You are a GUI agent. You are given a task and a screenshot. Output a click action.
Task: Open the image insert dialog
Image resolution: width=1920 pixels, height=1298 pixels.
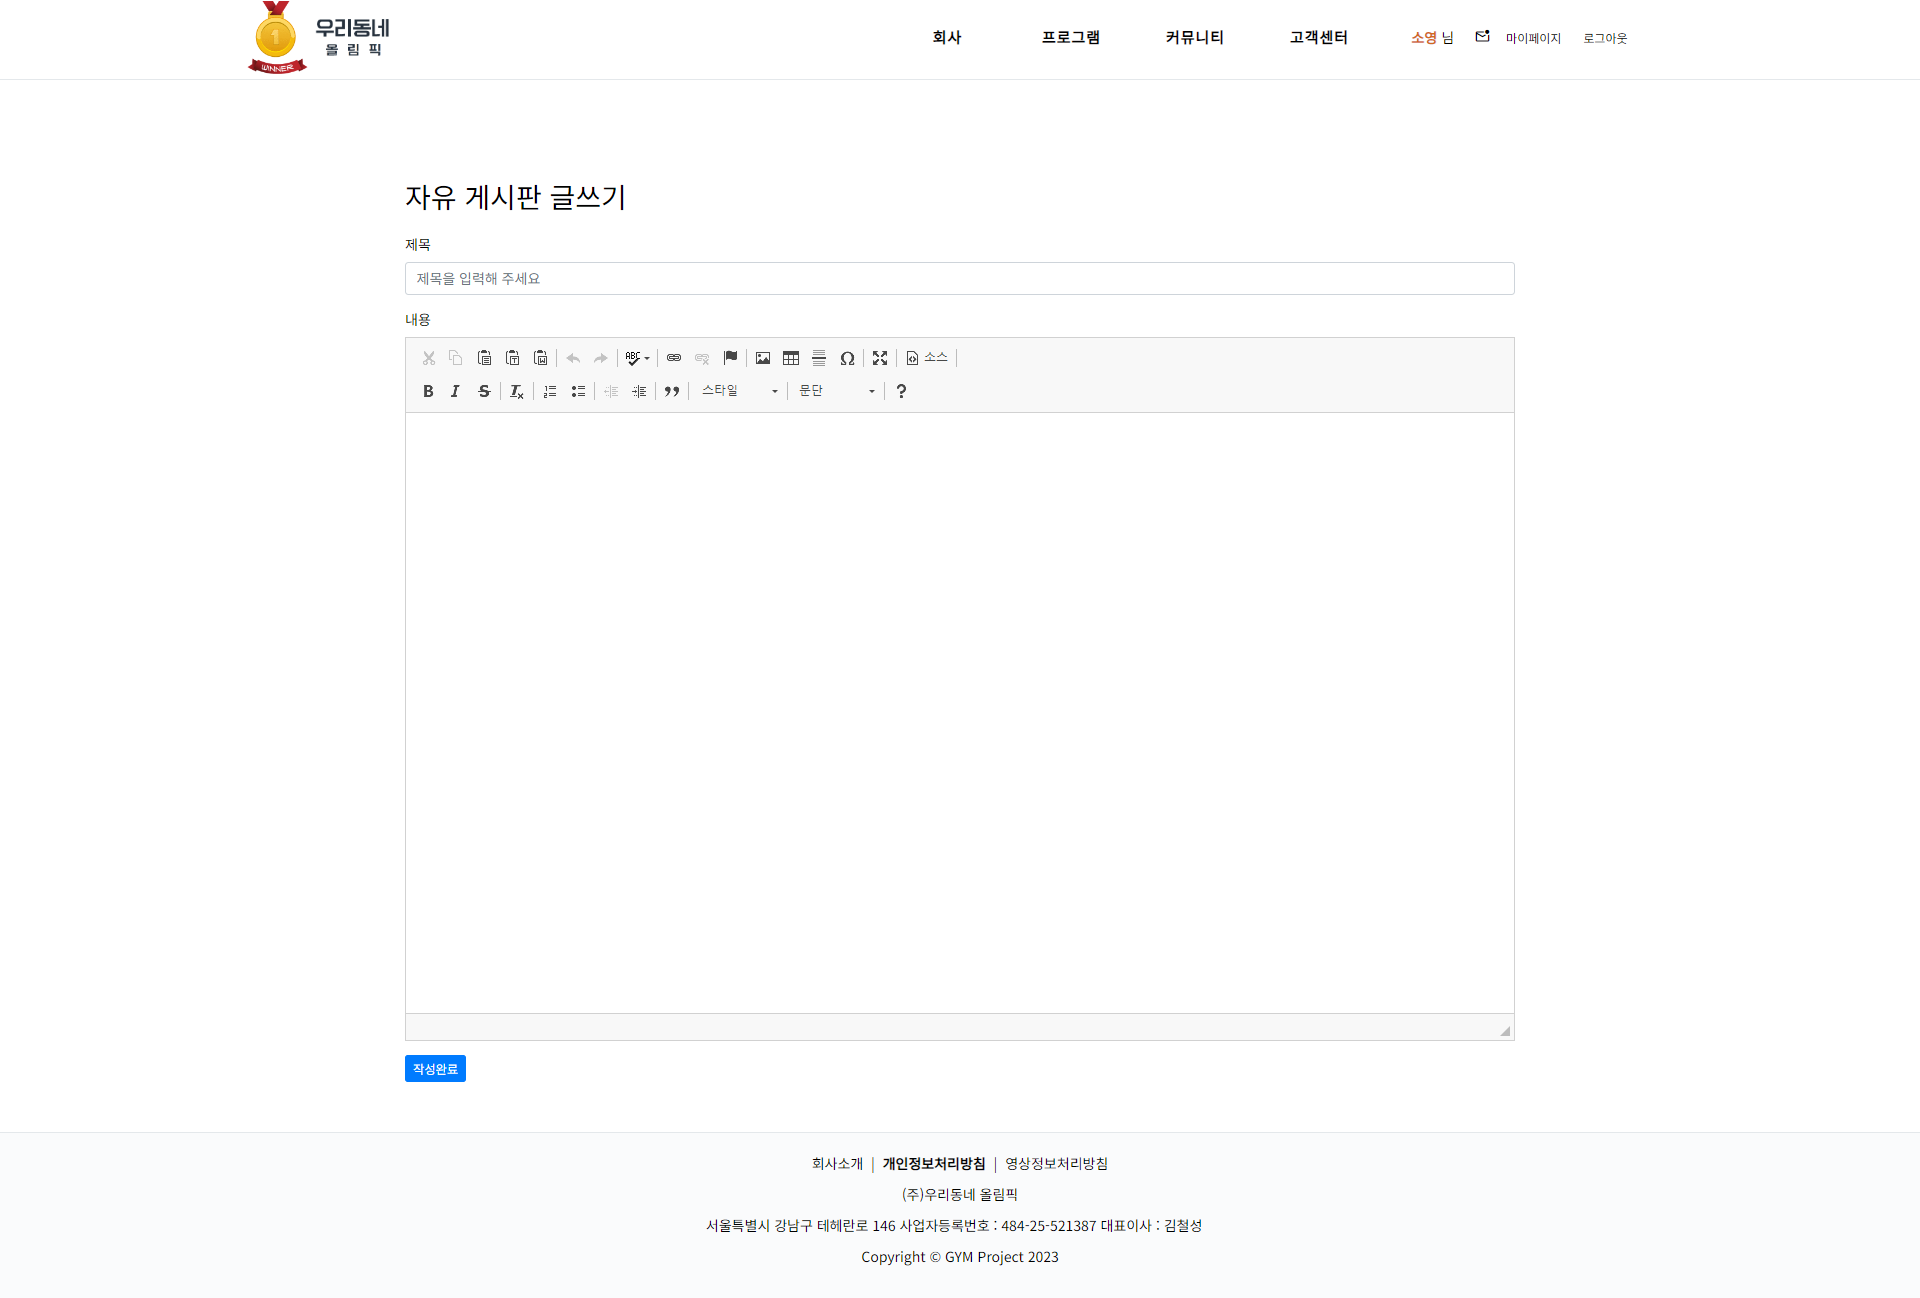tap(762, 358)
